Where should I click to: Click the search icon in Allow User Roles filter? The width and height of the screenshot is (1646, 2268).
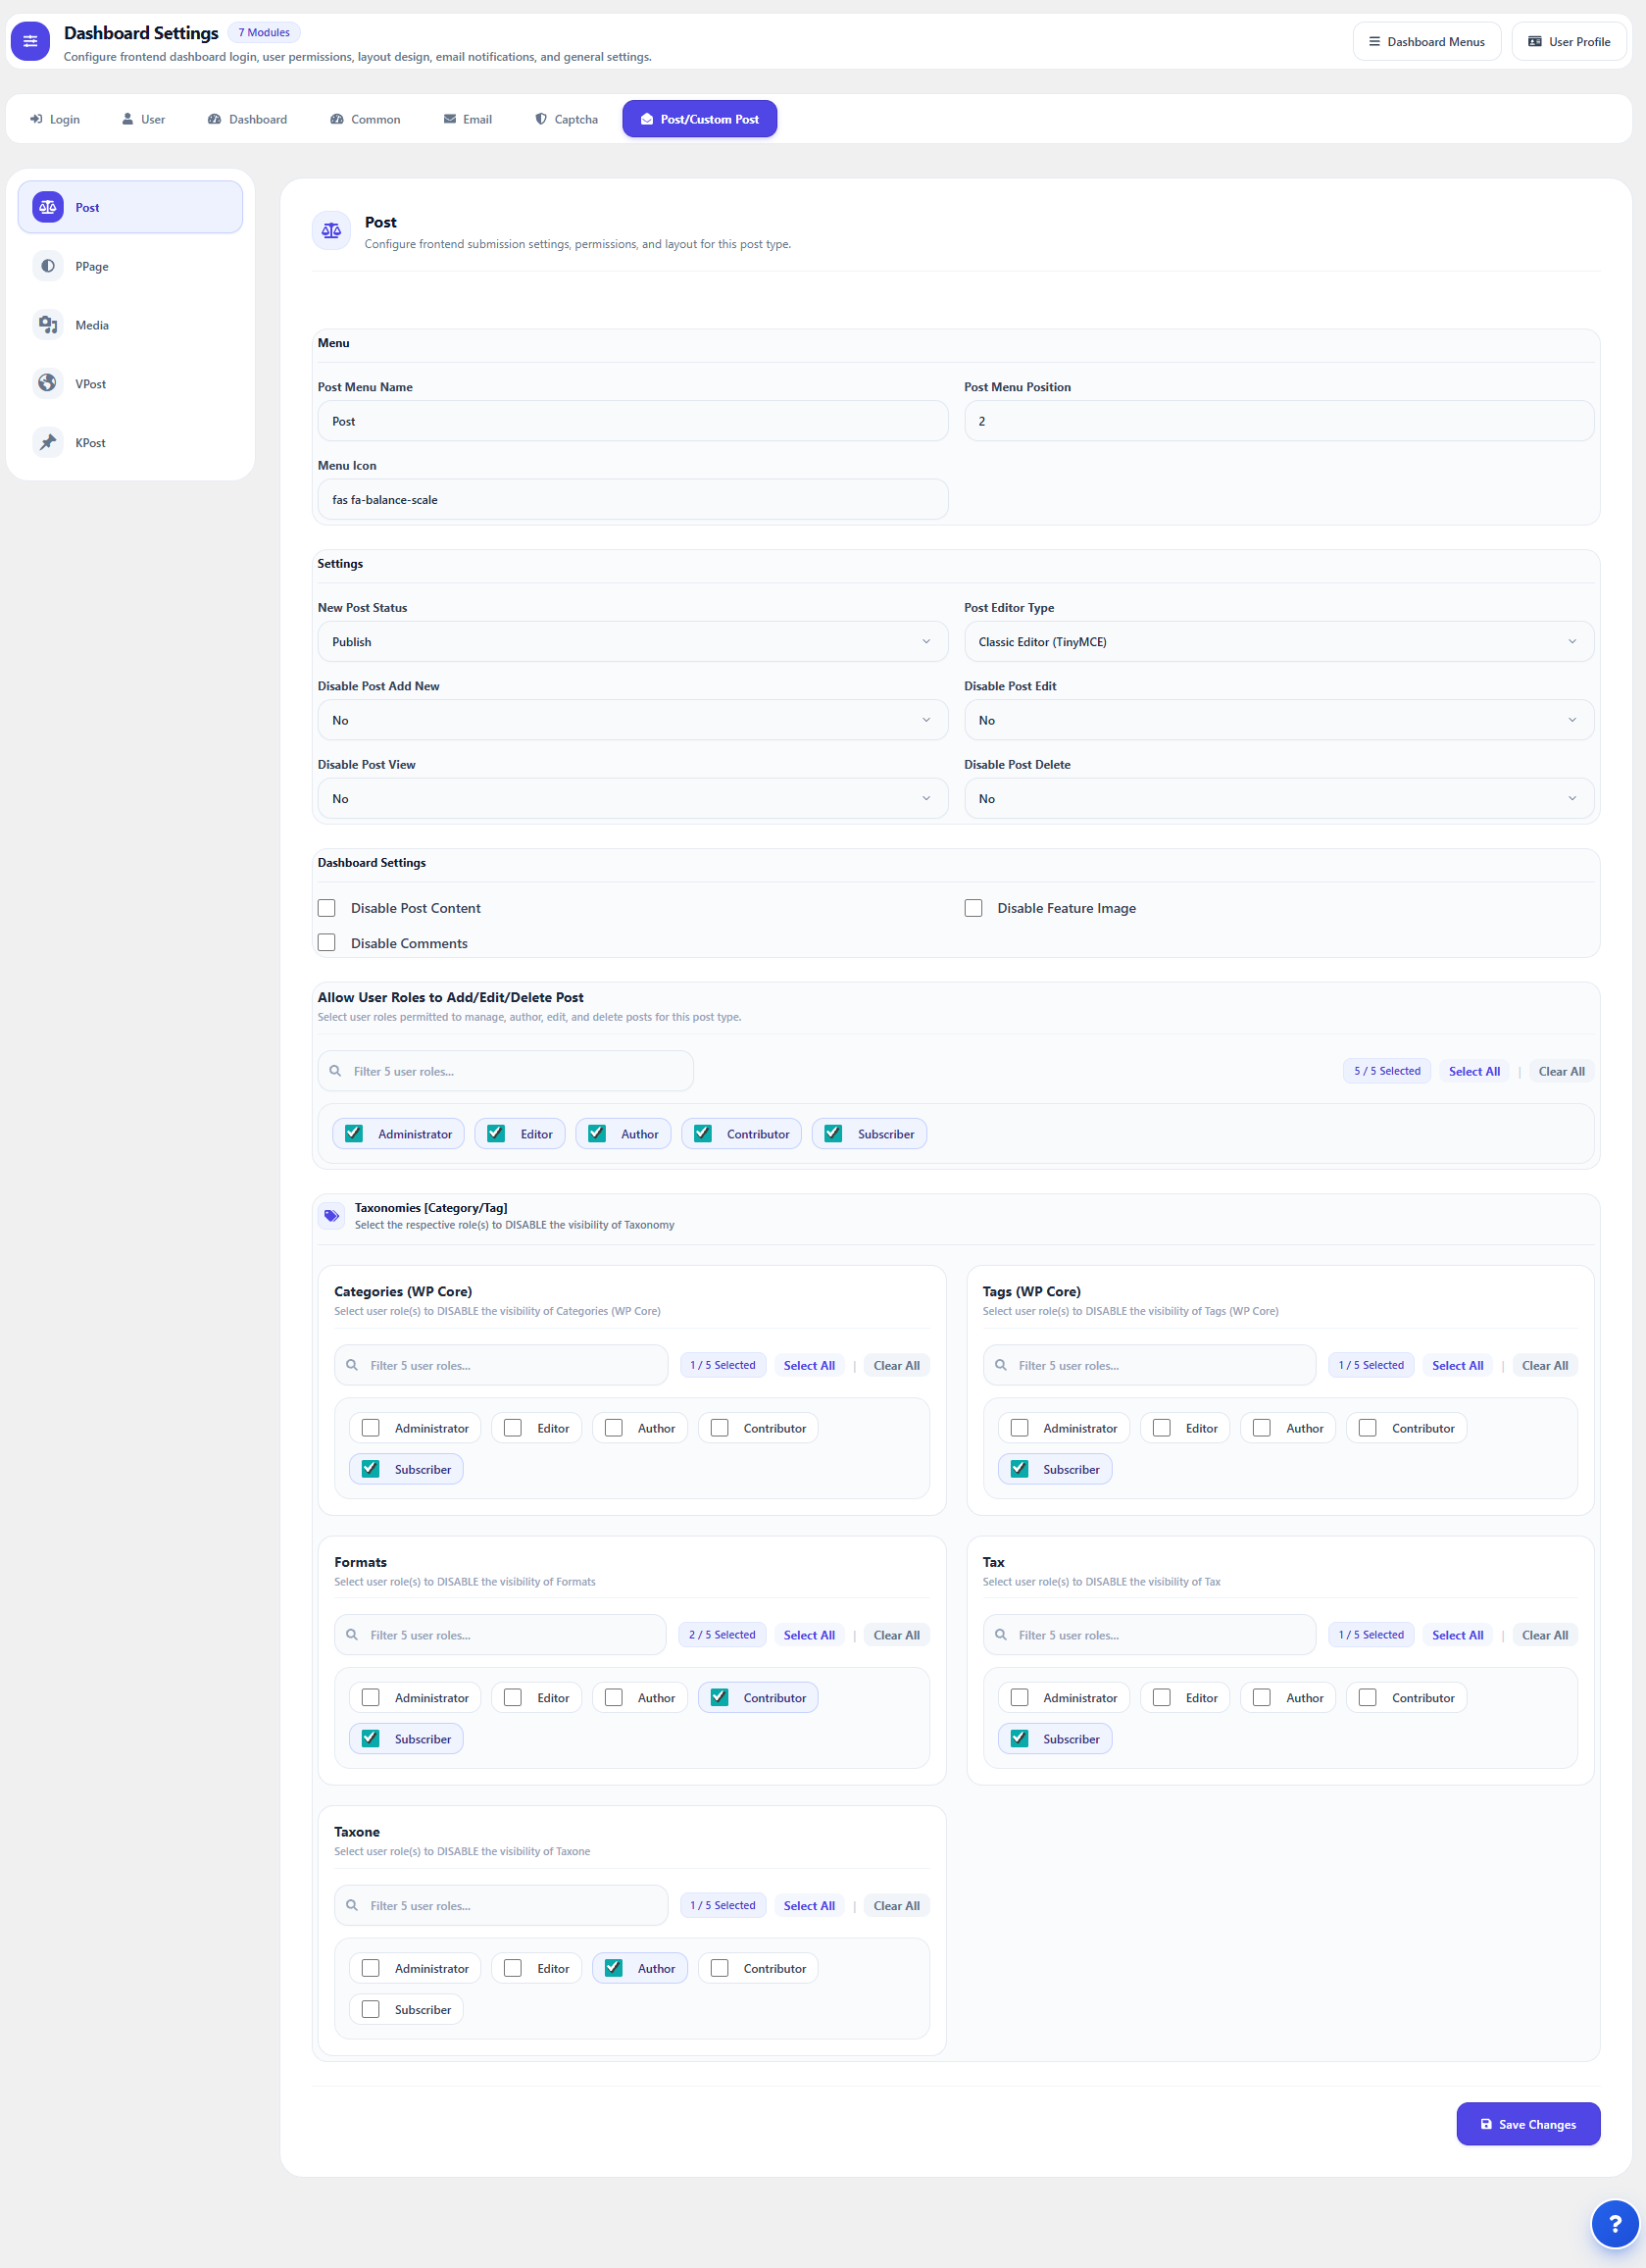click(x=335, y=1071)
